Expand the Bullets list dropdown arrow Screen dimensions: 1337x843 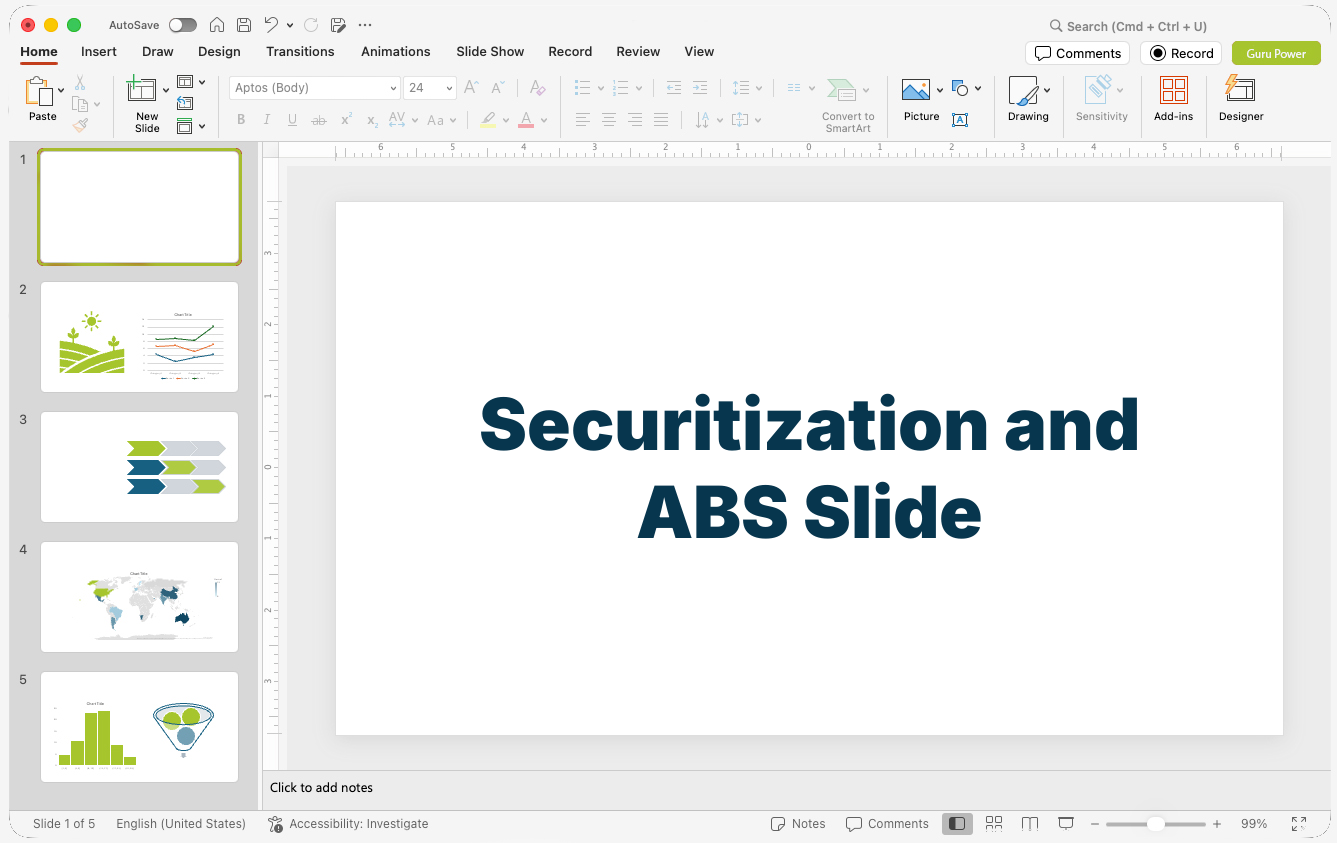[600, 88]
